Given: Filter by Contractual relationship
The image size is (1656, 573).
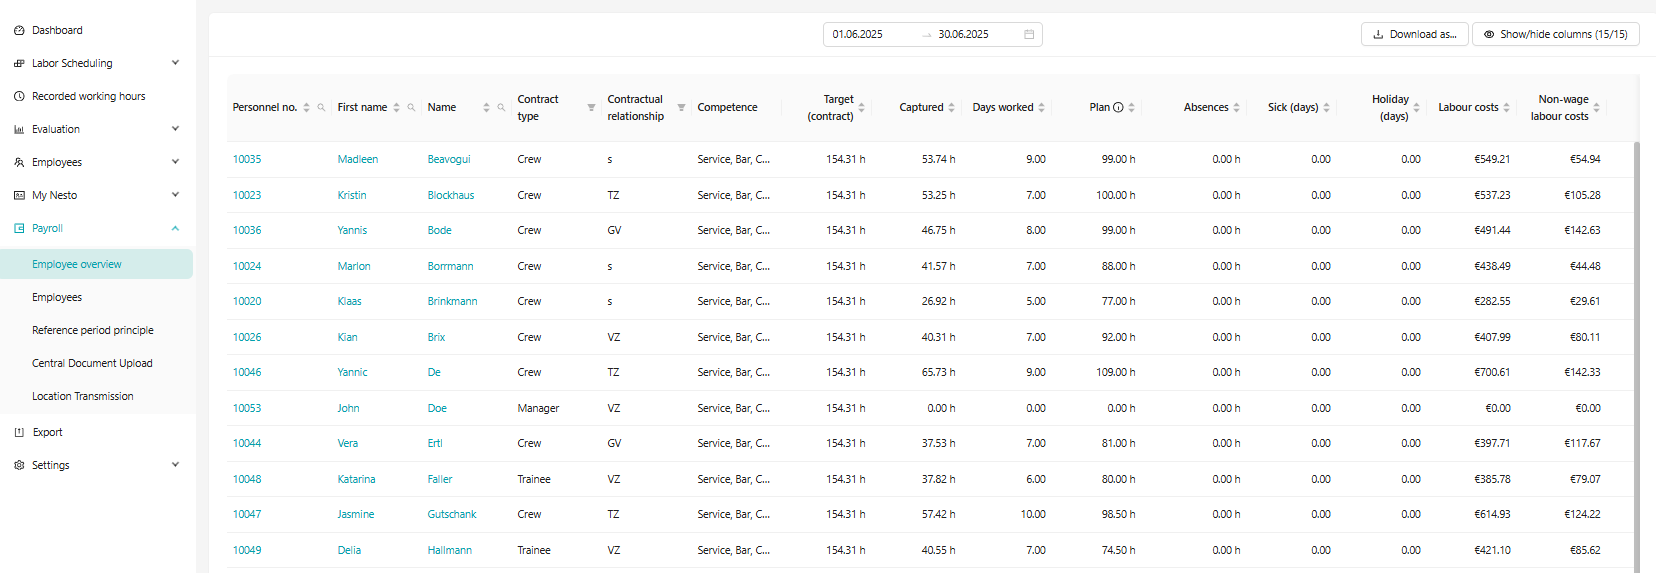Looking at the screenshot, I should click(x=681, y=108).
